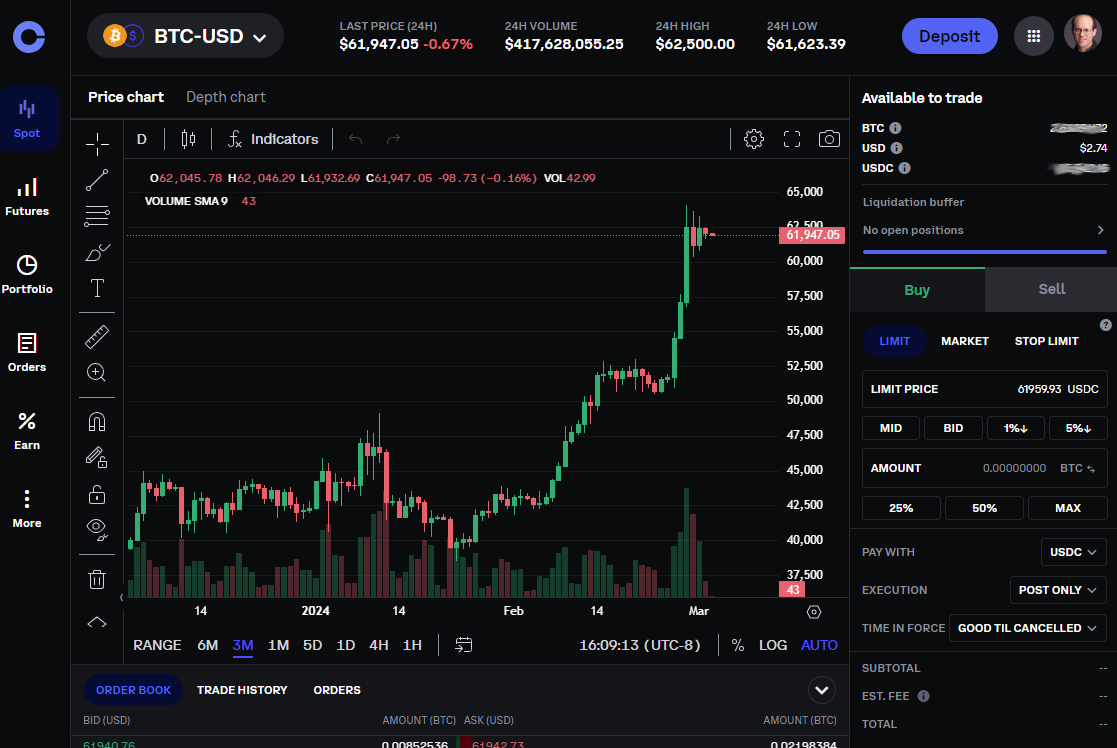Viewport: 1117px width, 748px height.
Task: Open the user profile avatar
Action: pos(1082,33)
